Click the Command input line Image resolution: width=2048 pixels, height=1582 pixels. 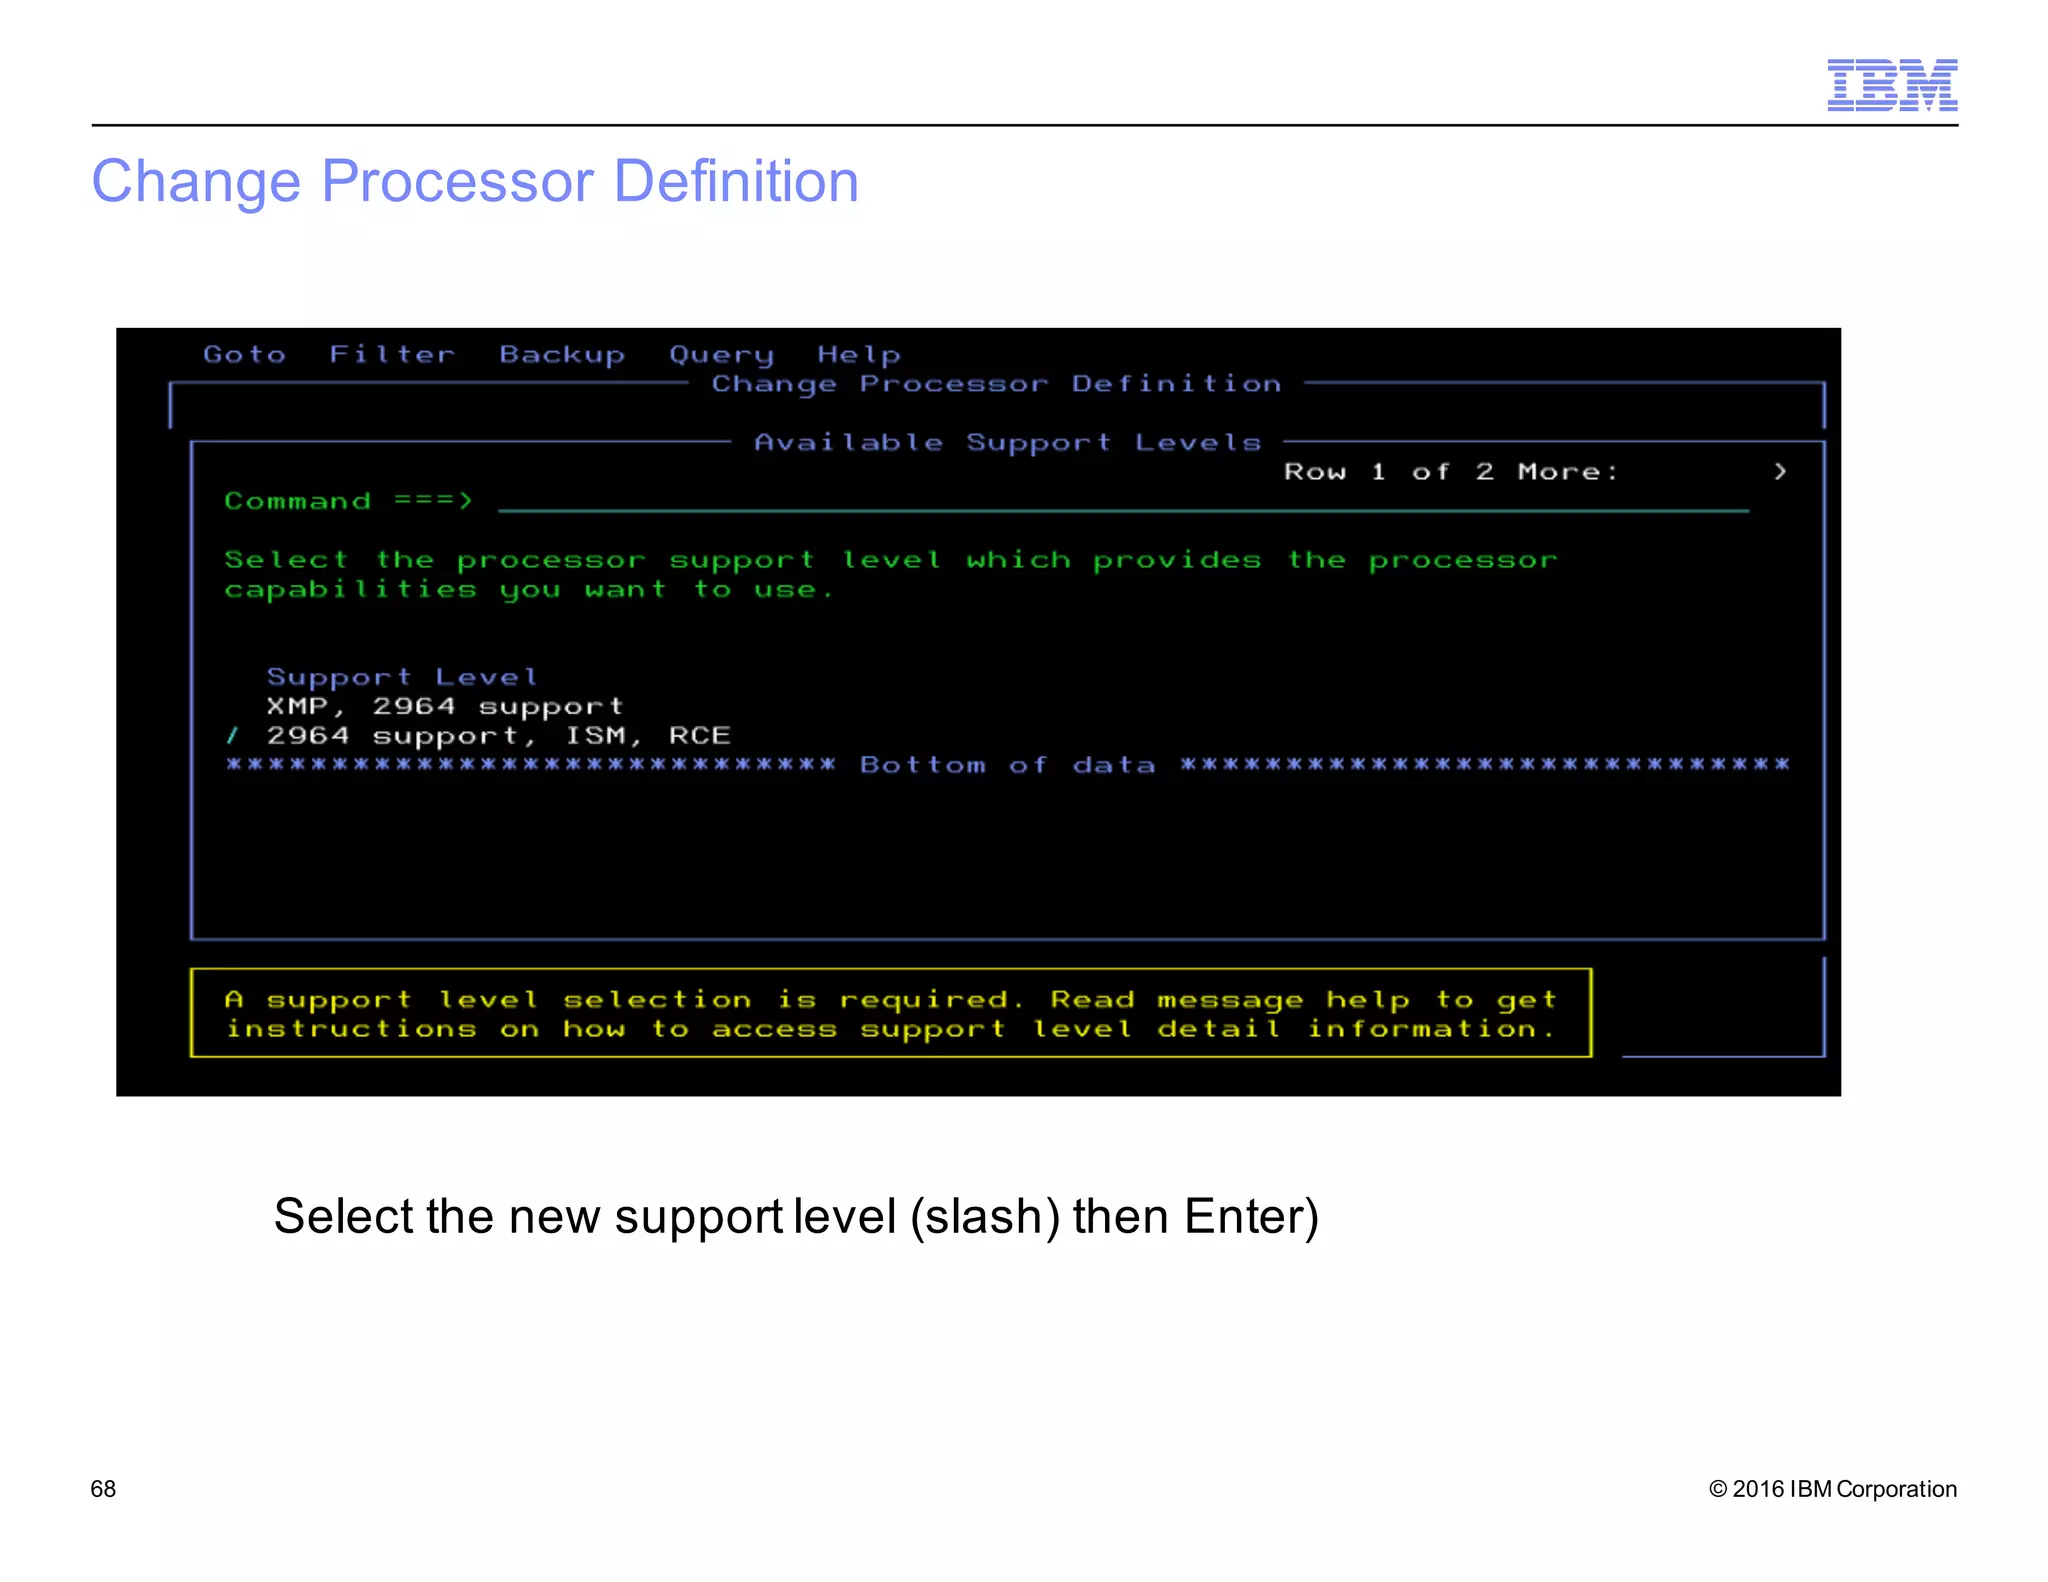pyautogui.click(x=1123, y=501)
